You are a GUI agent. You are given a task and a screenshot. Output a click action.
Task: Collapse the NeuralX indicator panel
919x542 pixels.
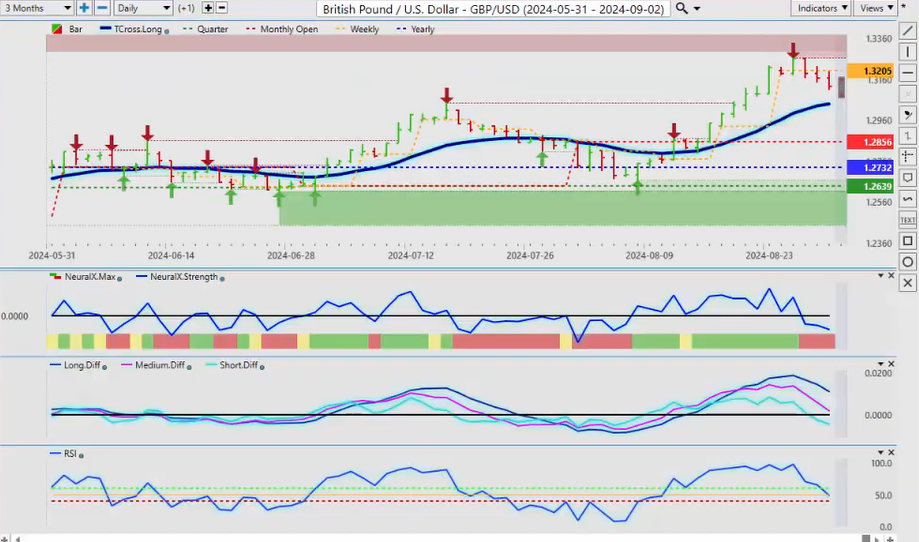tap(880, 276)
